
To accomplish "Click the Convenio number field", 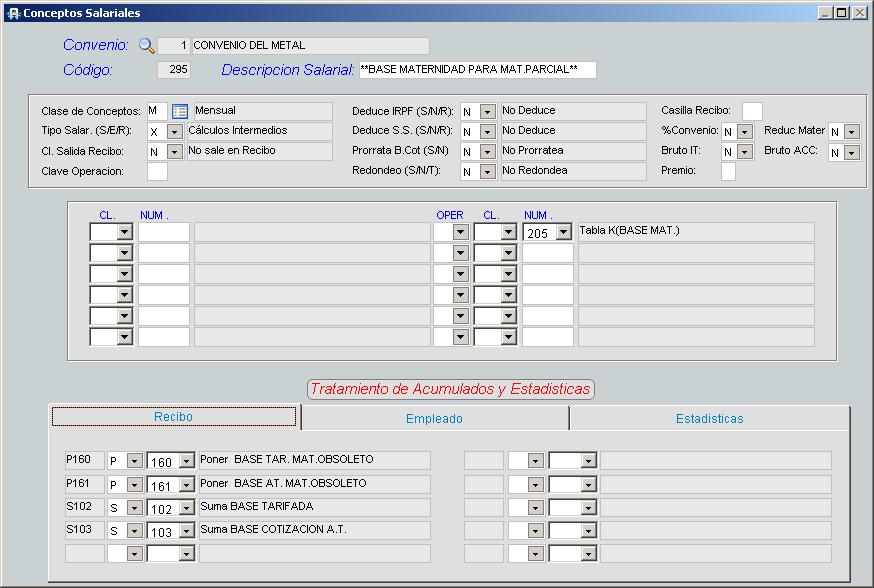I will click(x=174, y=46).
